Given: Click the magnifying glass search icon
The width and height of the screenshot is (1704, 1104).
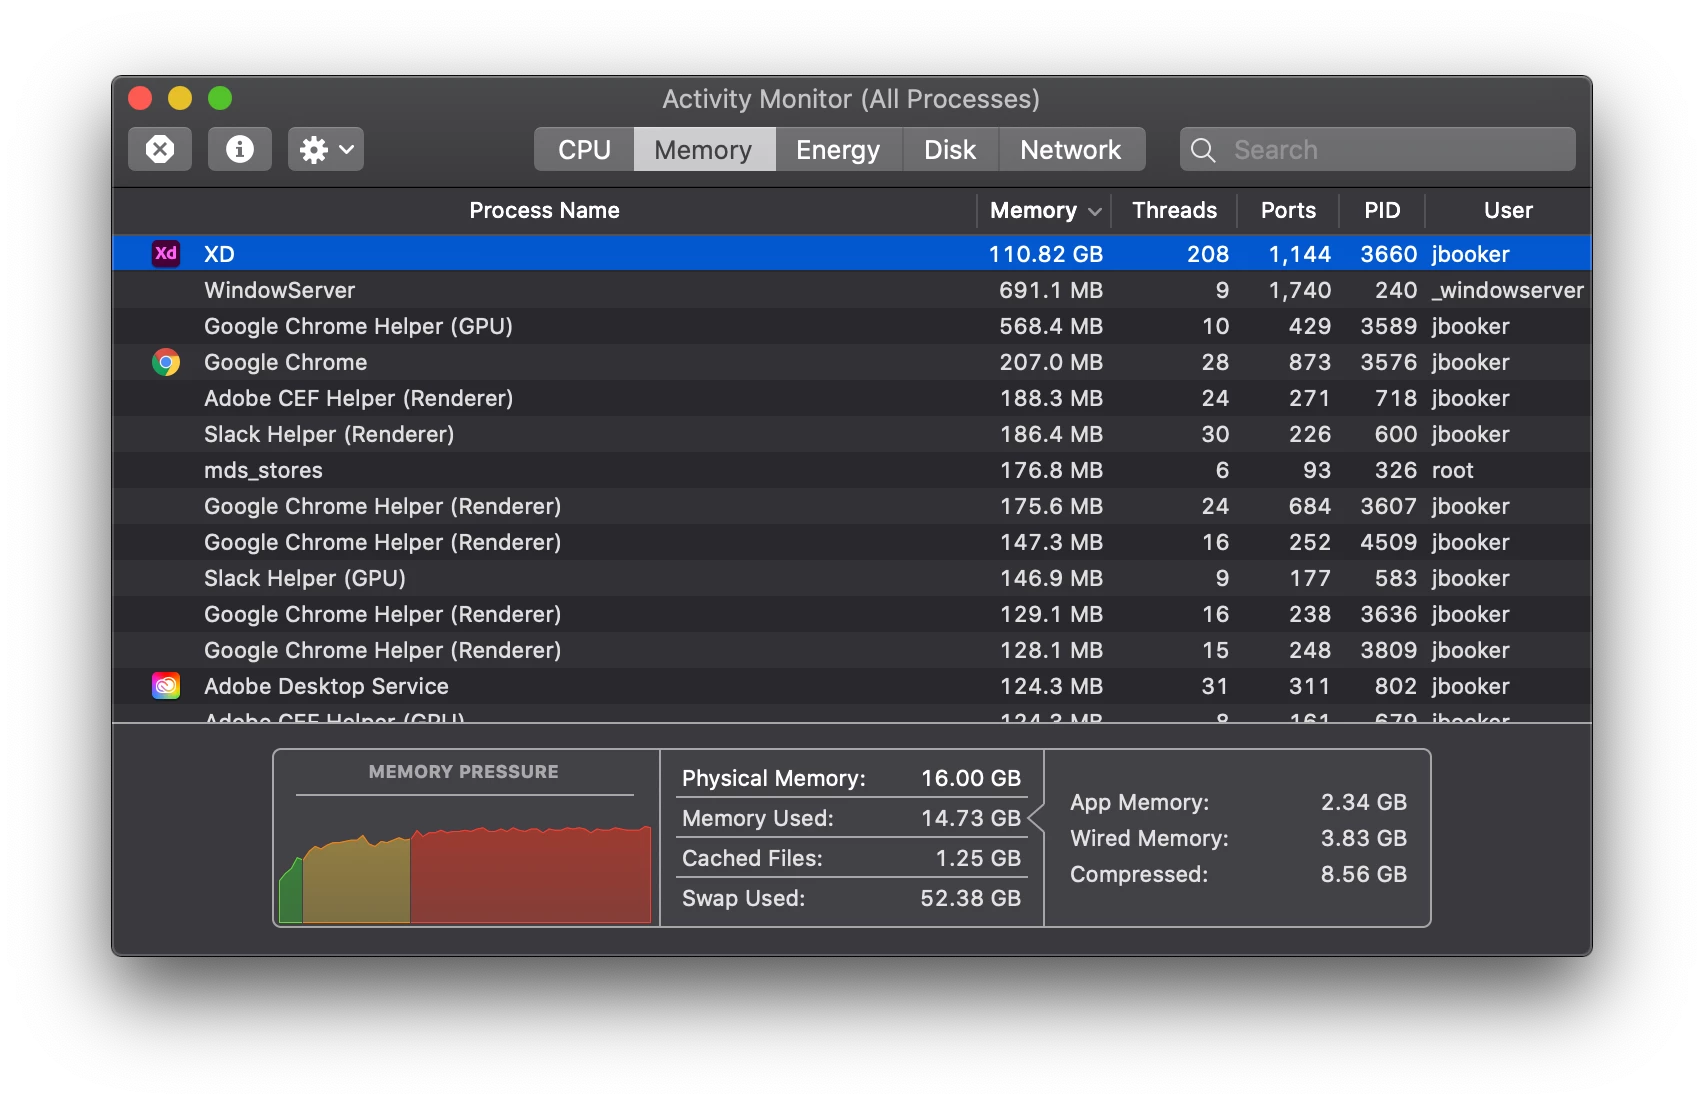Looking at the screenshot, I should (1204, 150).
